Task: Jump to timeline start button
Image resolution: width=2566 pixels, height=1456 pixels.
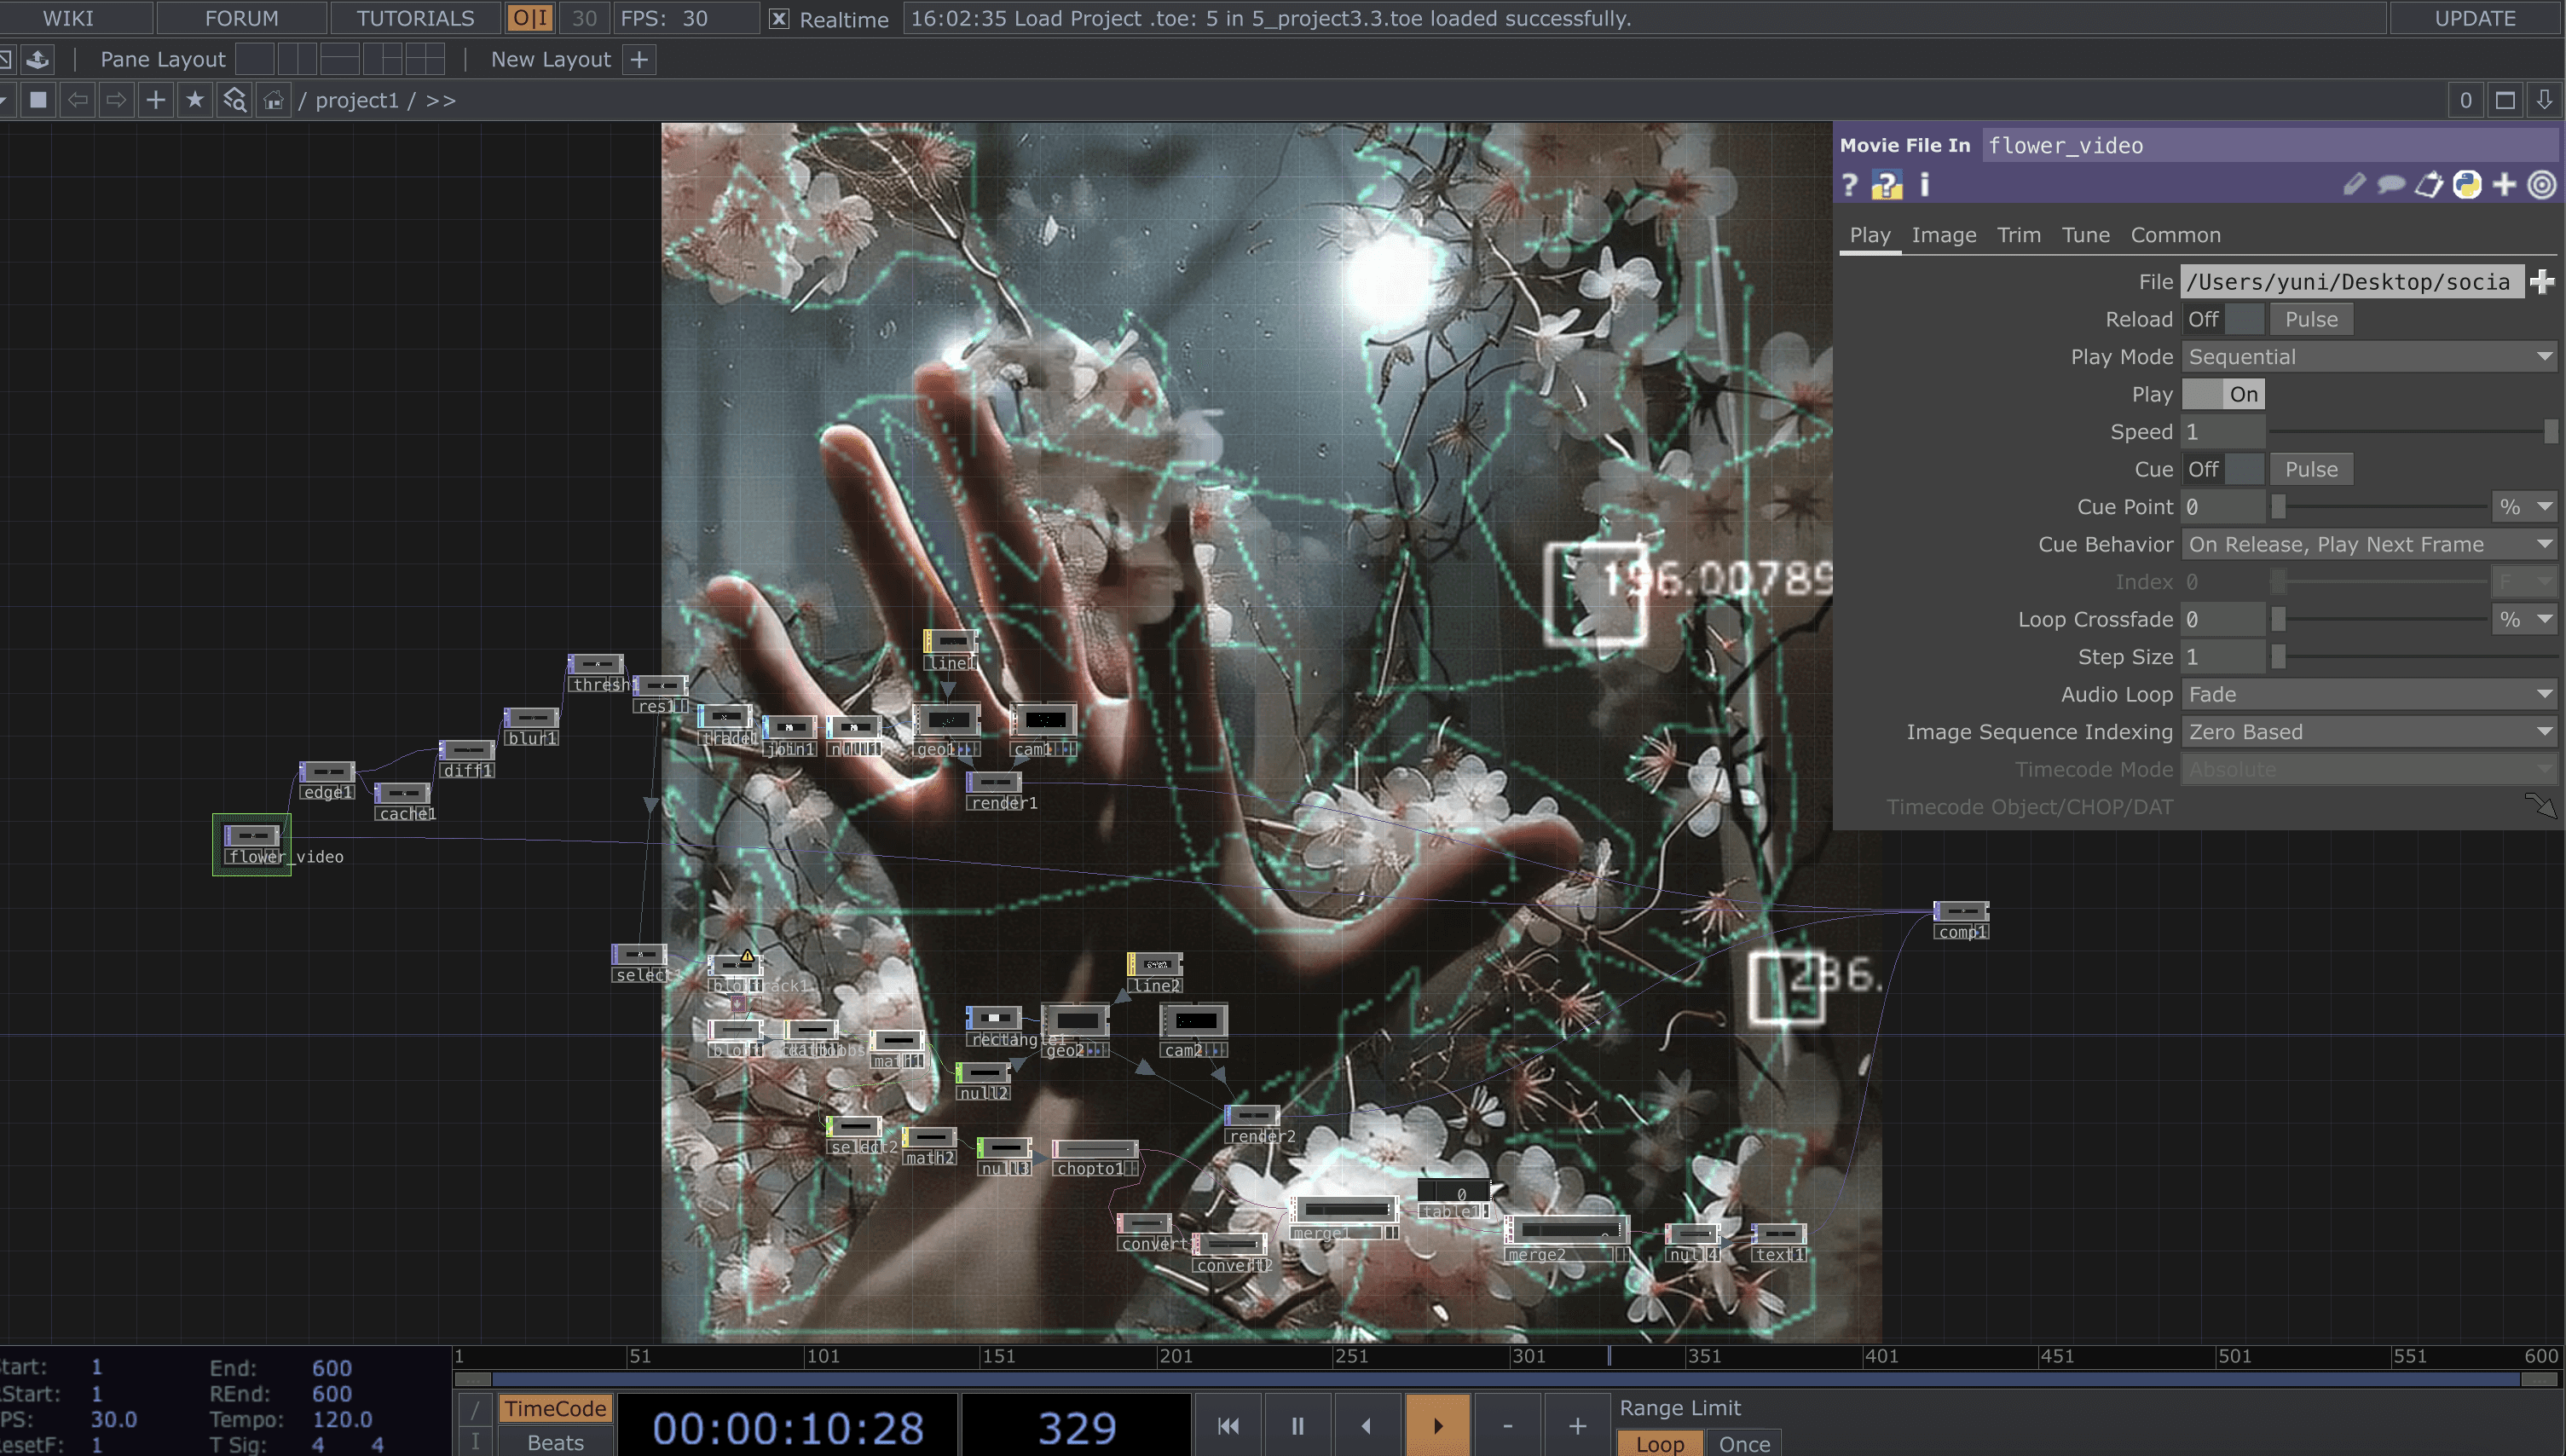Action: tap(1228, 1426)
